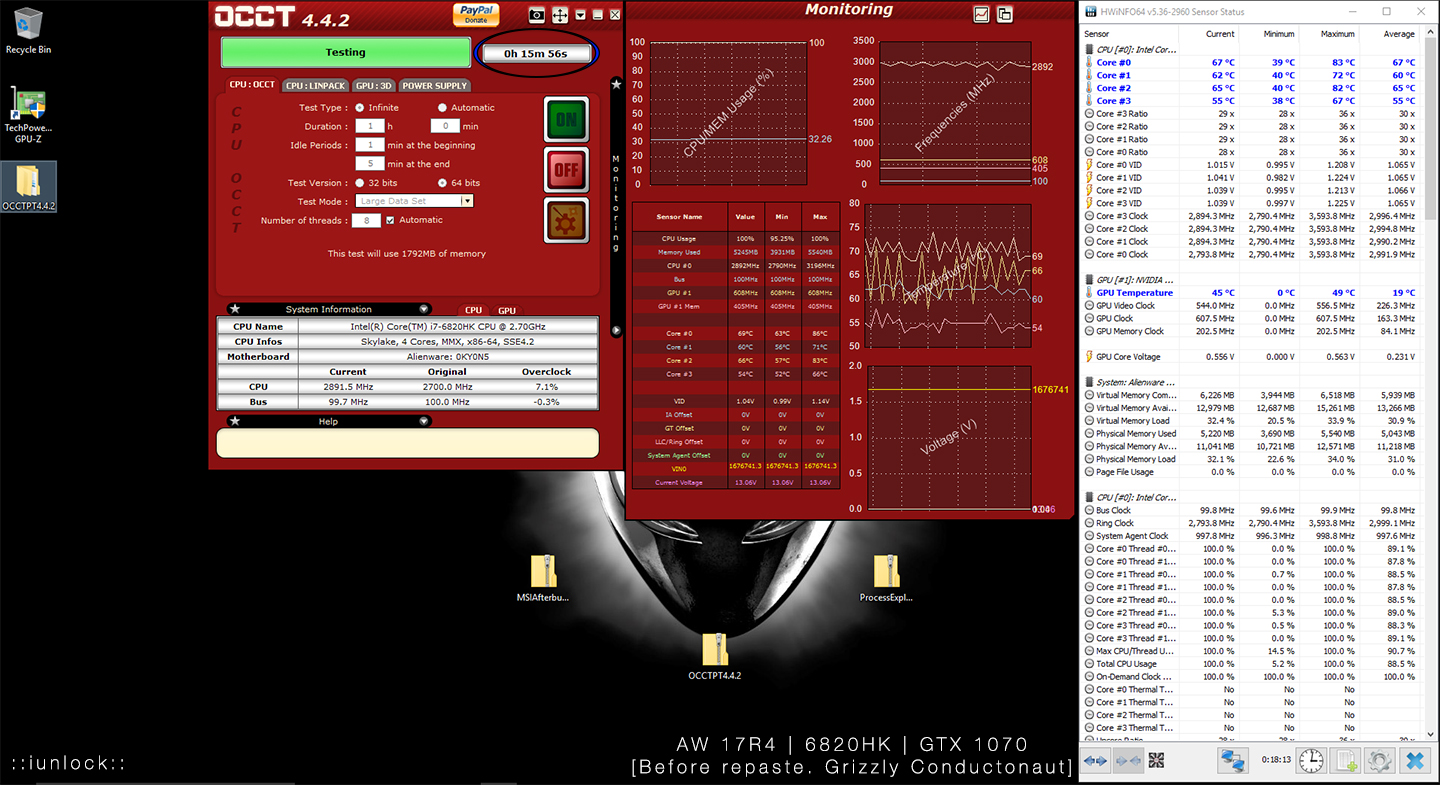
Task: Select GPU Temperature row in HWiNFO
Action: tap(1250, 293)
